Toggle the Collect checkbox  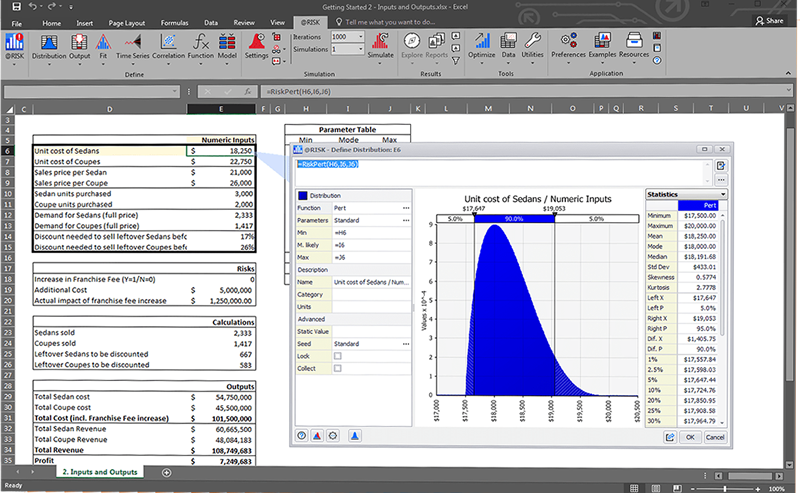pyautogui.click(x=338, y=368)
